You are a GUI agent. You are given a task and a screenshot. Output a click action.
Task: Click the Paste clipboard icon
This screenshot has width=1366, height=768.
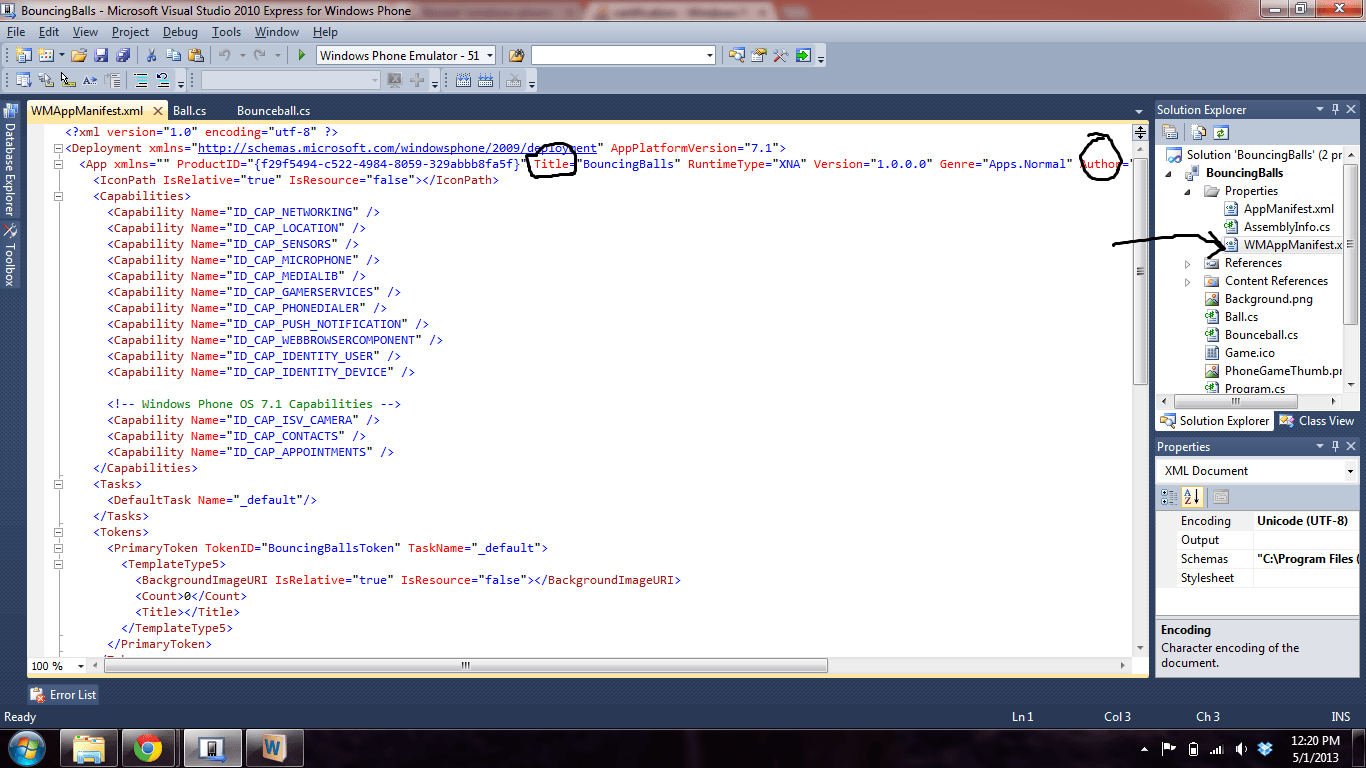pyautogui.click(x=196, y=56)
